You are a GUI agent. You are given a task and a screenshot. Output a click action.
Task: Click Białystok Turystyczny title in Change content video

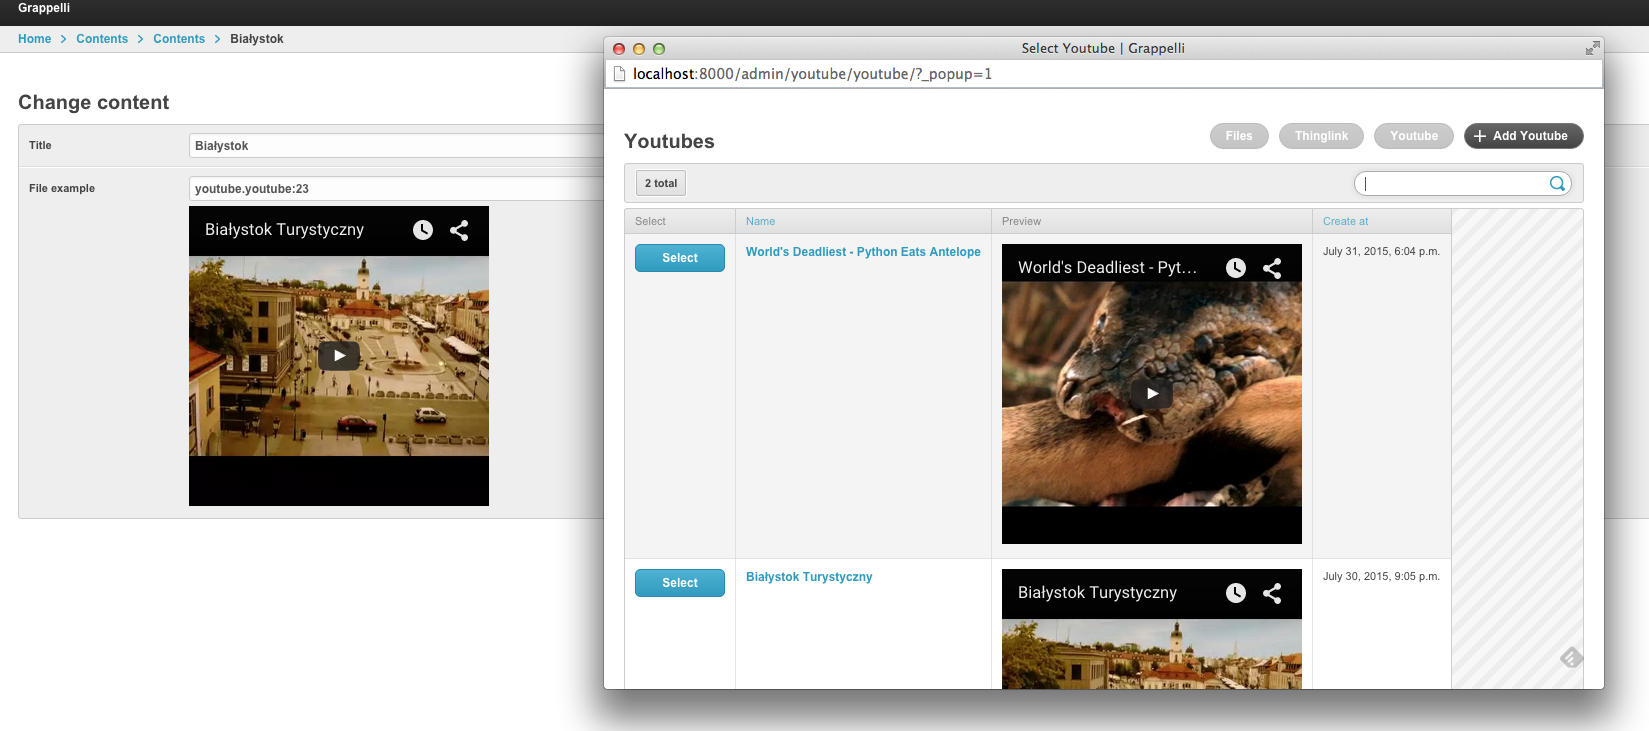pyautogui.click(x=284, y=230)
